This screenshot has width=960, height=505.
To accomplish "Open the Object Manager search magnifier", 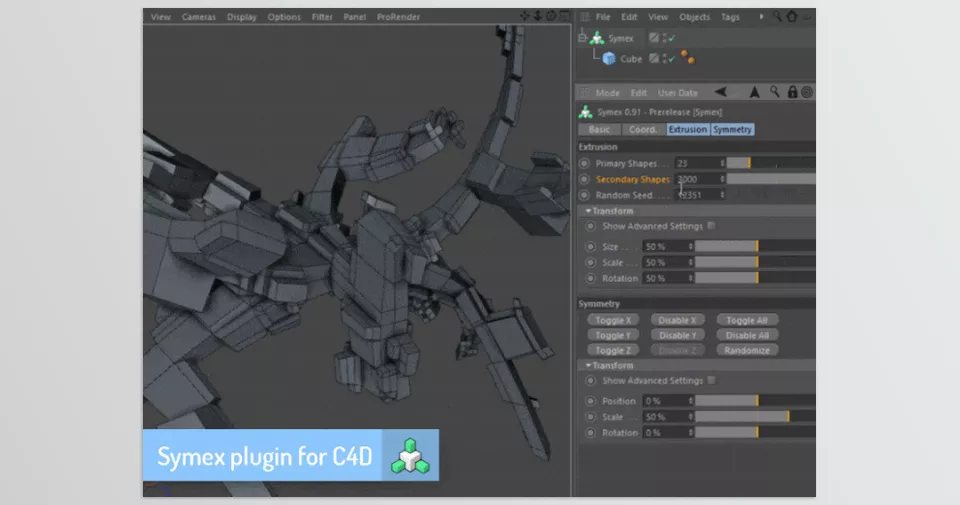I will tap(777, 17).
